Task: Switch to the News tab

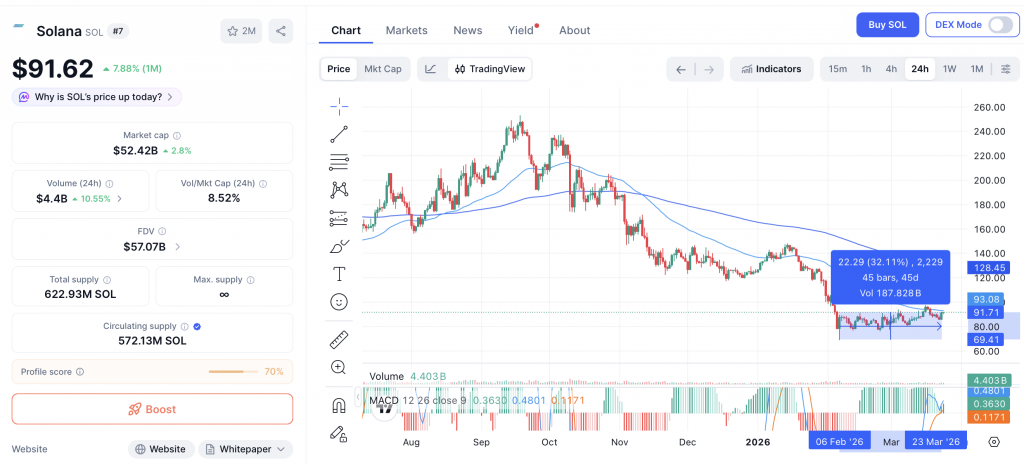Action: click(x=467, y=30)
